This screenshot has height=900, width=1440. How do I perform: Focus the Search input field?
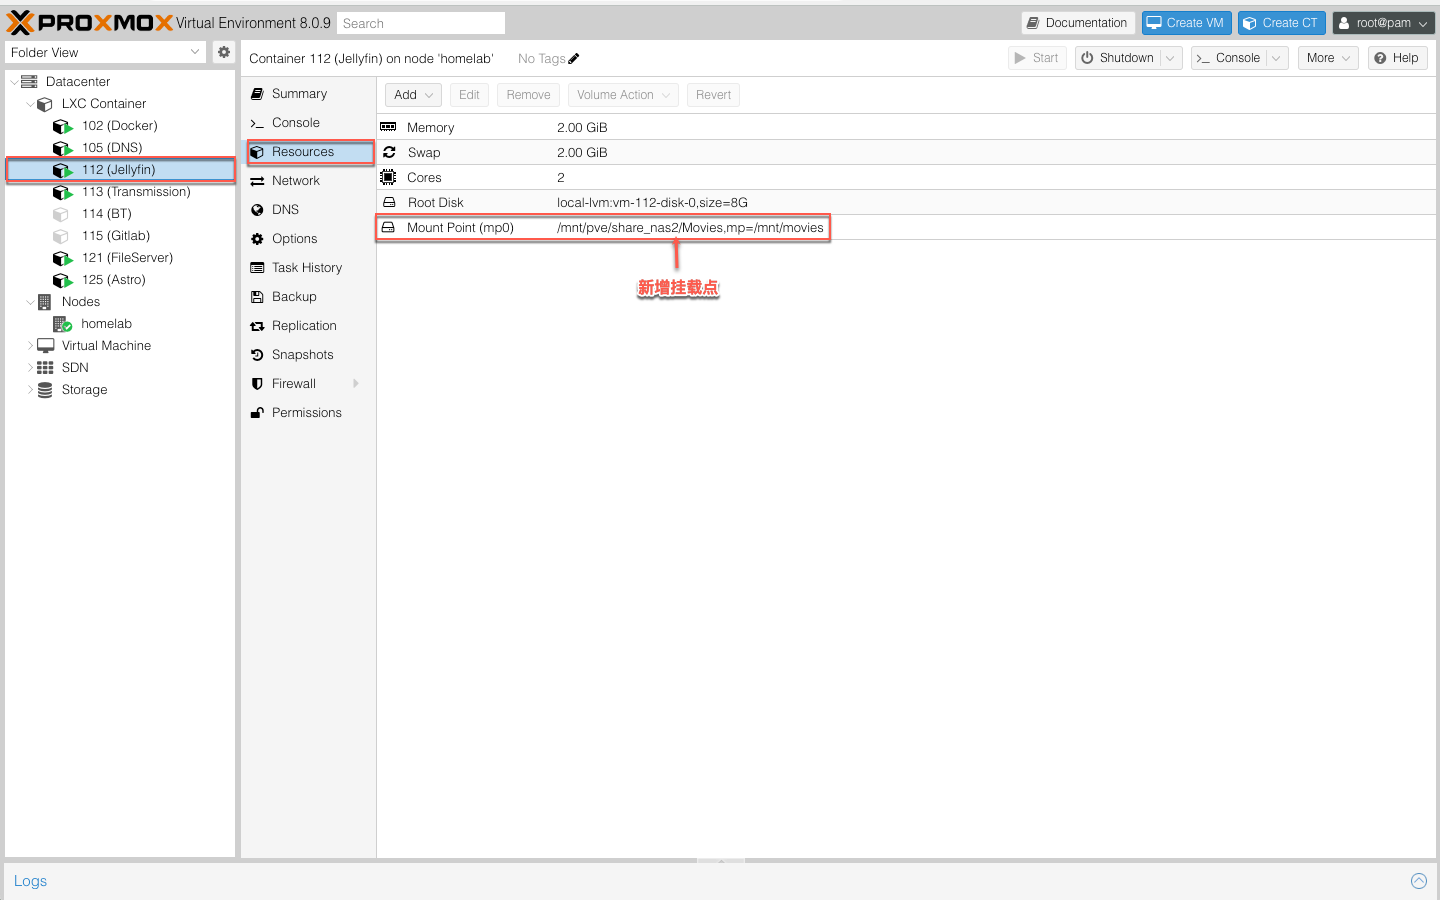click(420, 23)
